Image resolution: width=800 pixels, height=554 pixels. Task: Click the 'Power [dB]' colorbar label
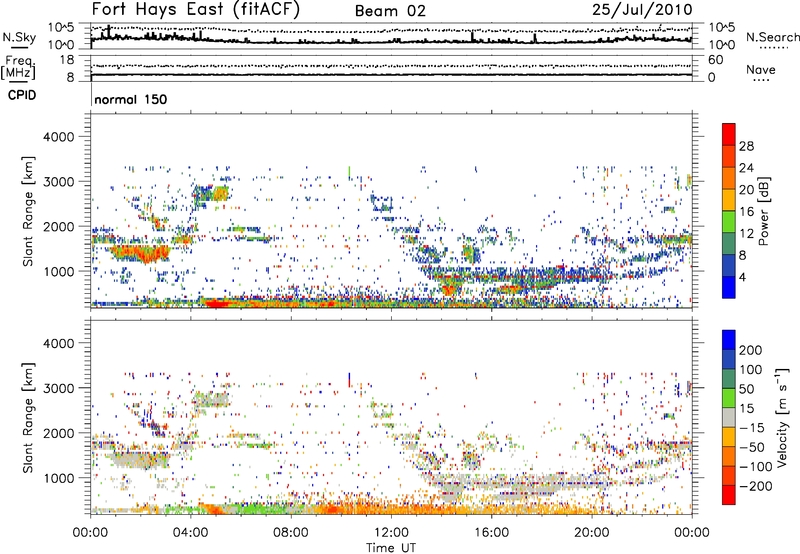pyautogui.click(x=763, y=211)
